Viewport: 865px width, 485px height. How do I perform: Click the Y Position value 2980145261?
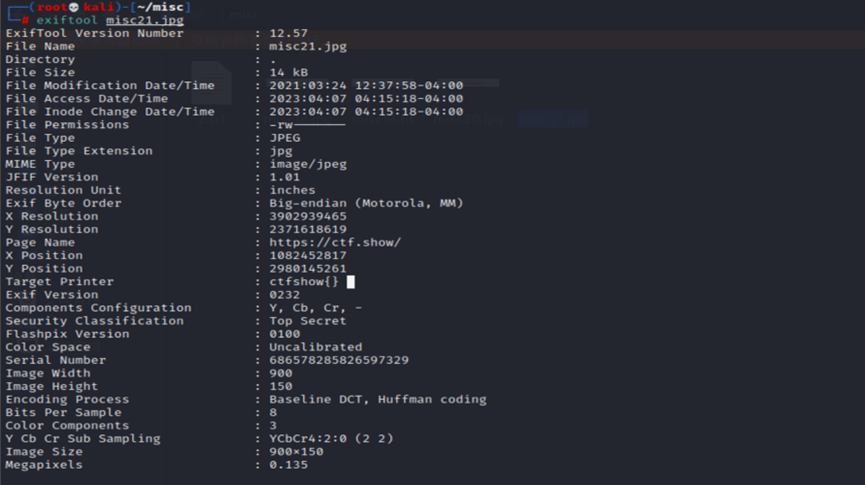[x=308, y=268]
